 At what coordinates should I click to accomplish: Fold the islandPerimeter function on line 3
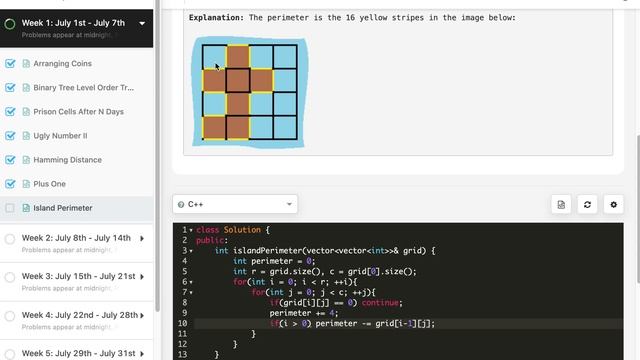pyautogui.click(x=191, y=251)
